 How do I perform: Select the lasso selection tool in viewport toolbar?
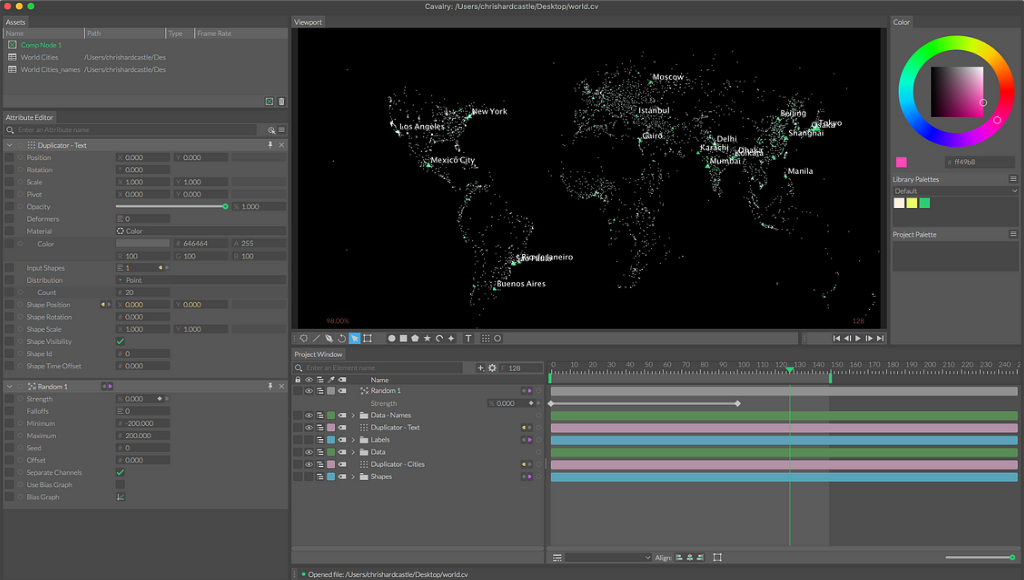point(304,338)
